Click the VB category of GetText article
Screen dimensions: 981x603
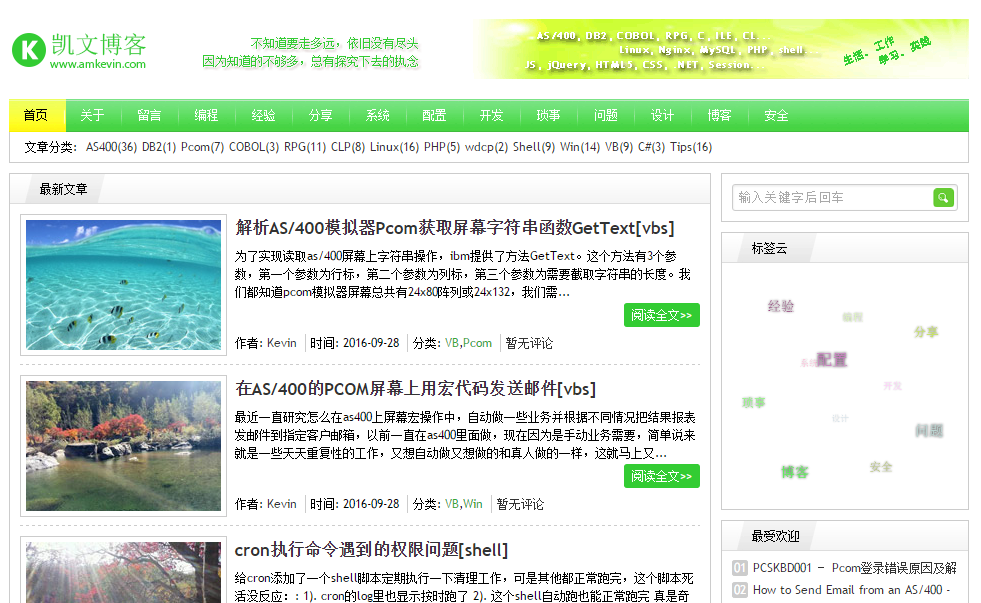(x=452, y=343)
